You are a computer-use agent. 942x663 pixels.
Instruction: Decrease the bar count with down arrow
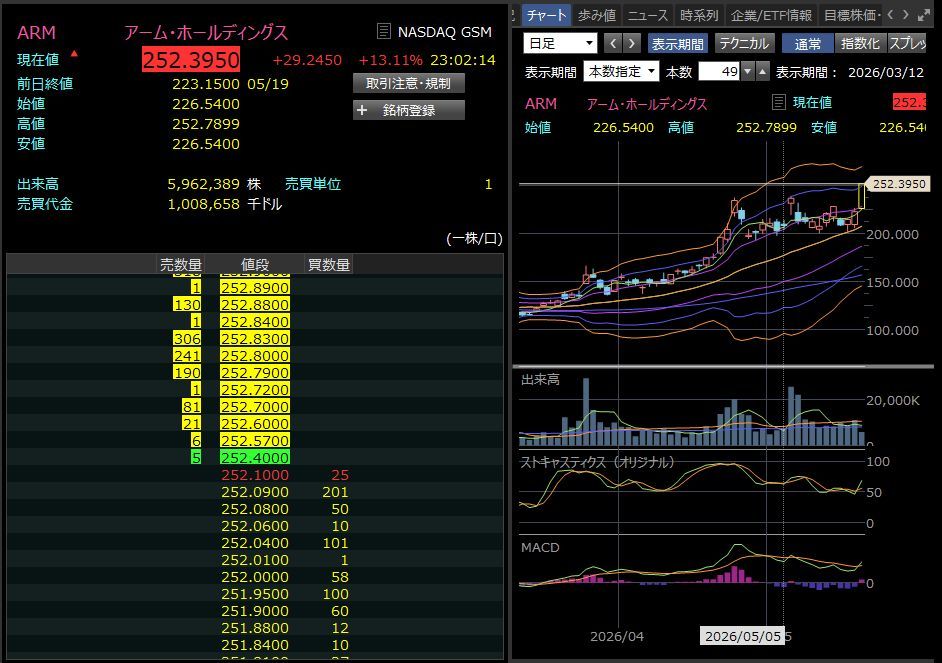(x=747, y=71)
